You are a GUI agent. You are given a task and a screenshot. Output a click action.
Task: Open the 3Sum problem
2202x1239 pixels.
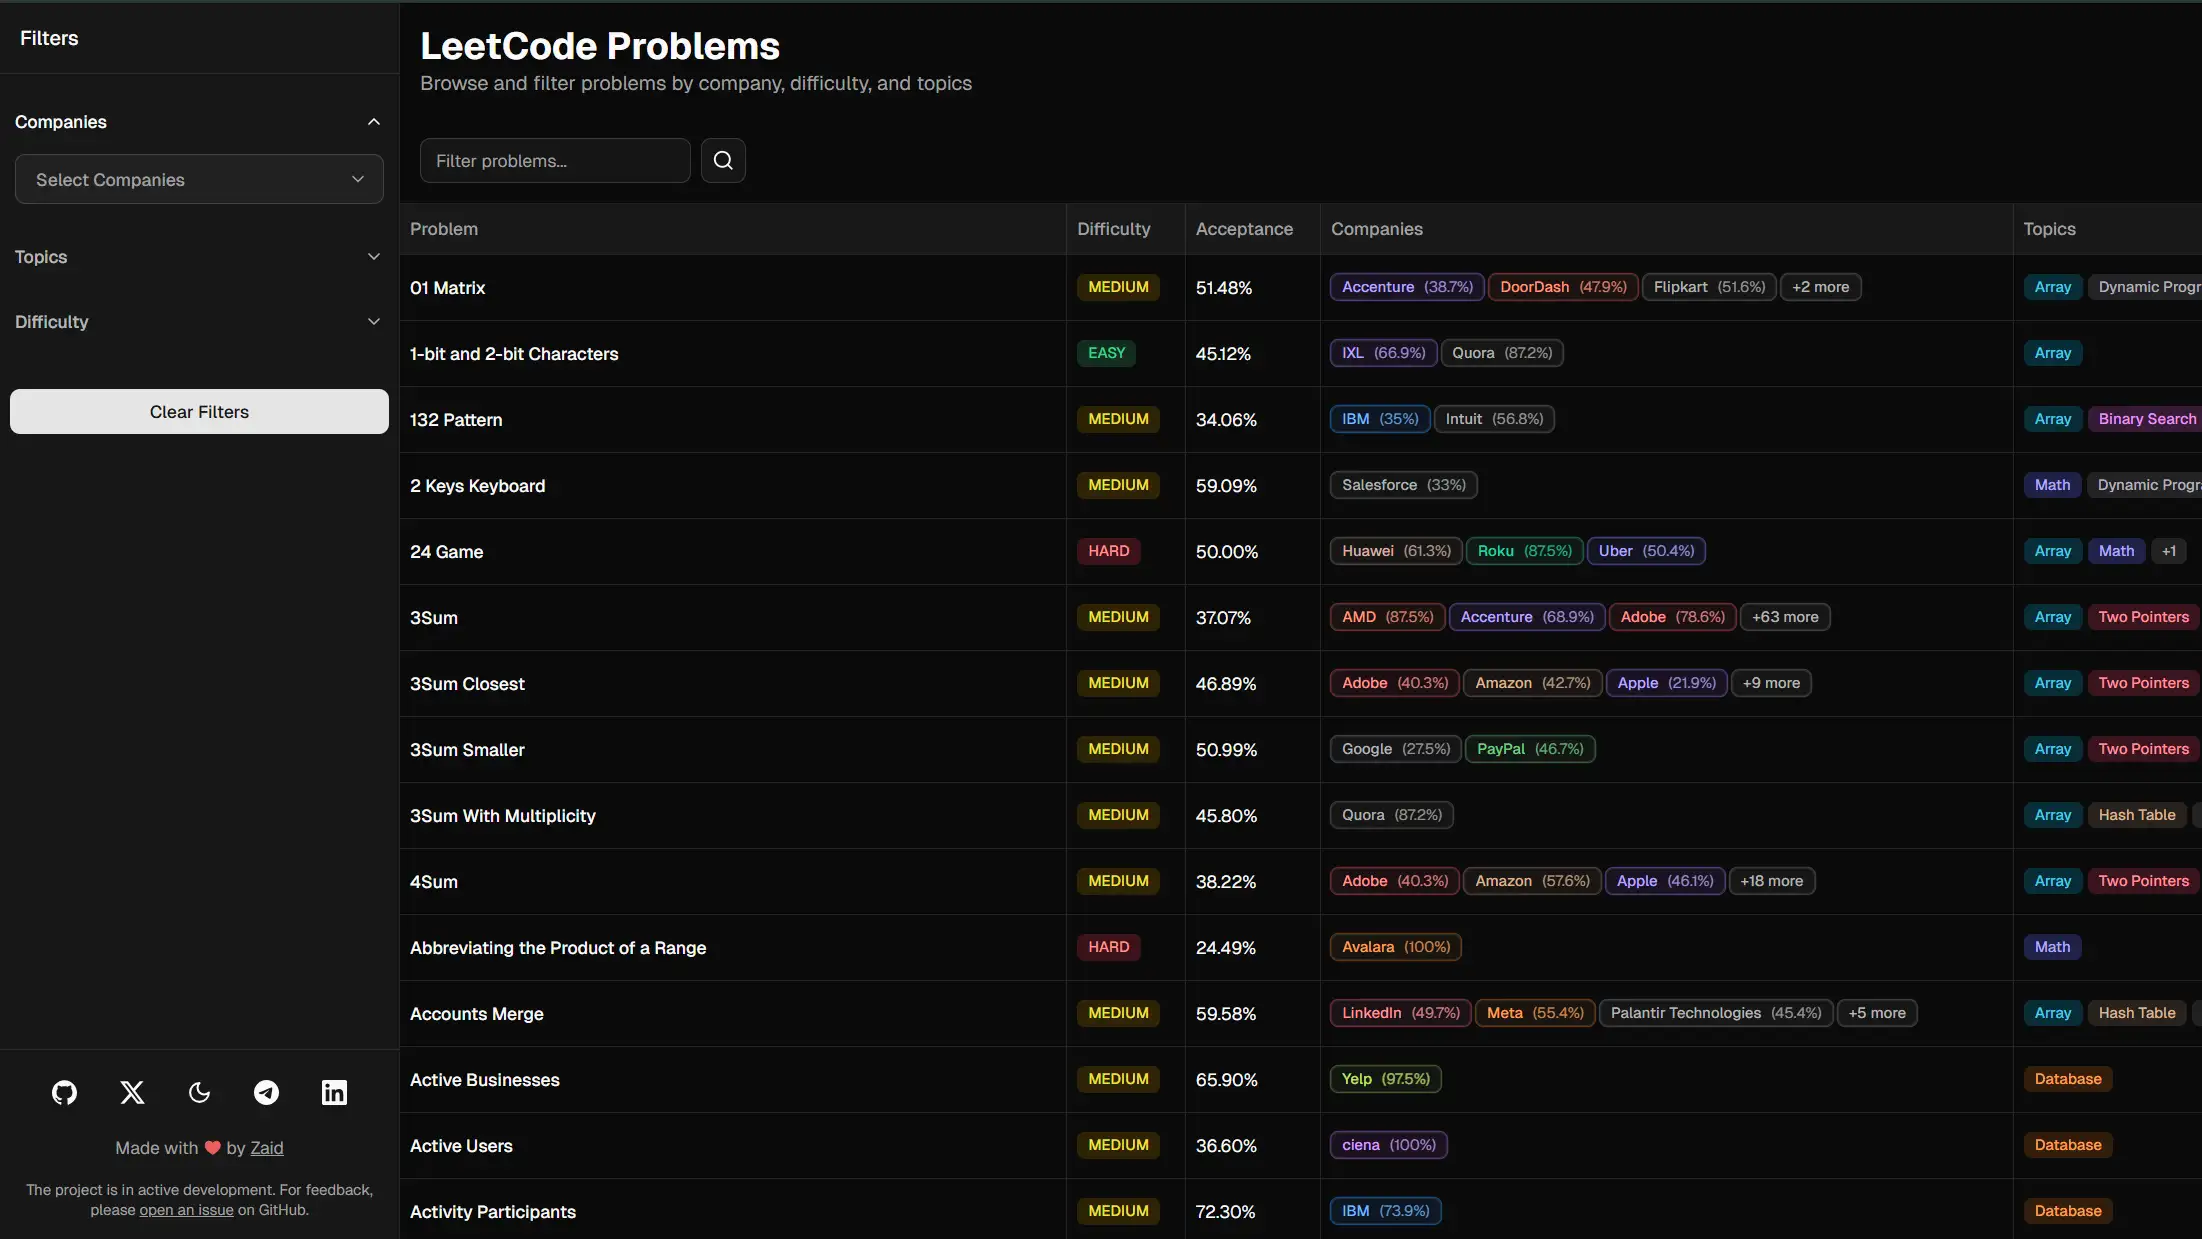433,617
